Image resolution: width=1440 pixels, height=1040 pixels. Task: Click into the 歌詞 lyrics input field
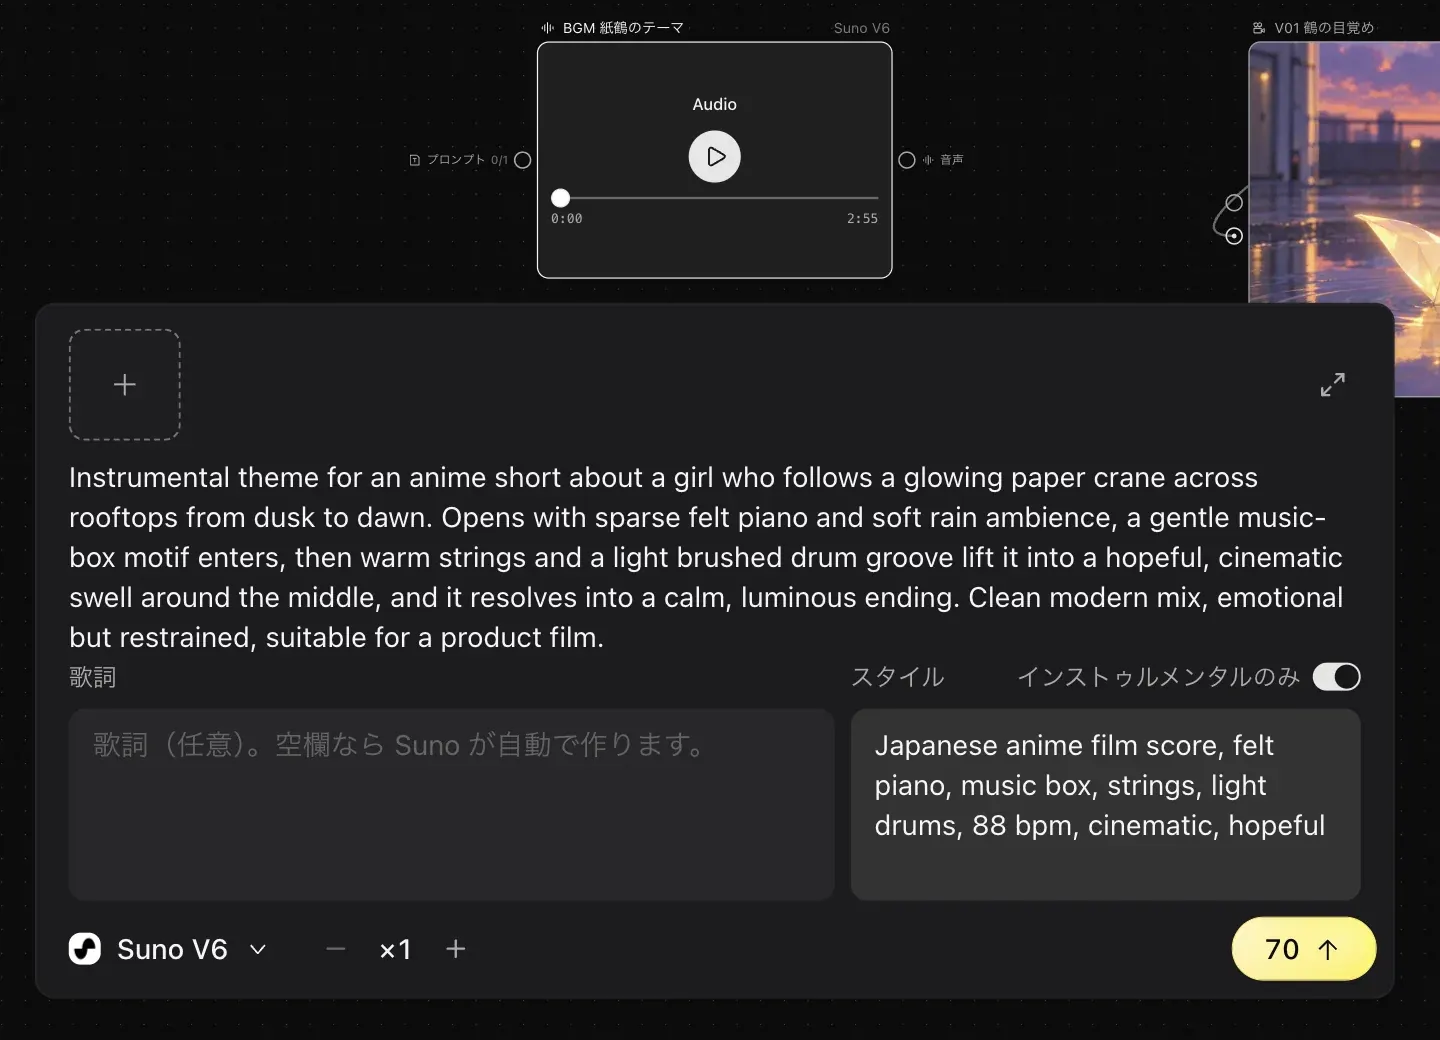(x=452, y=804)
